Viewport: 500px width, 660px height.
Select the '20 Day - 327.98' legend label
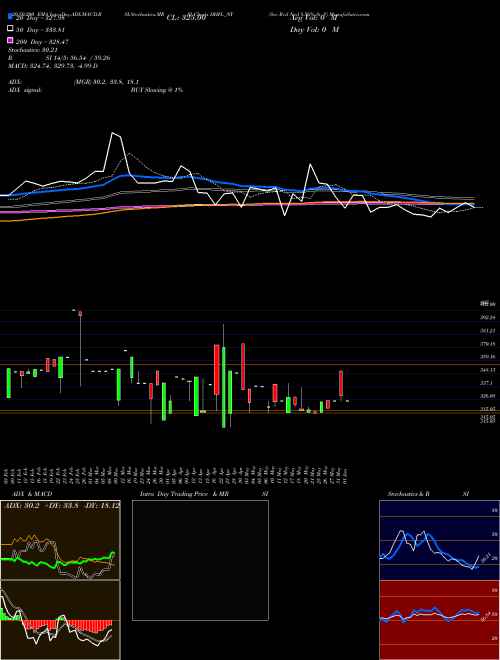click(x=40, y=18)
